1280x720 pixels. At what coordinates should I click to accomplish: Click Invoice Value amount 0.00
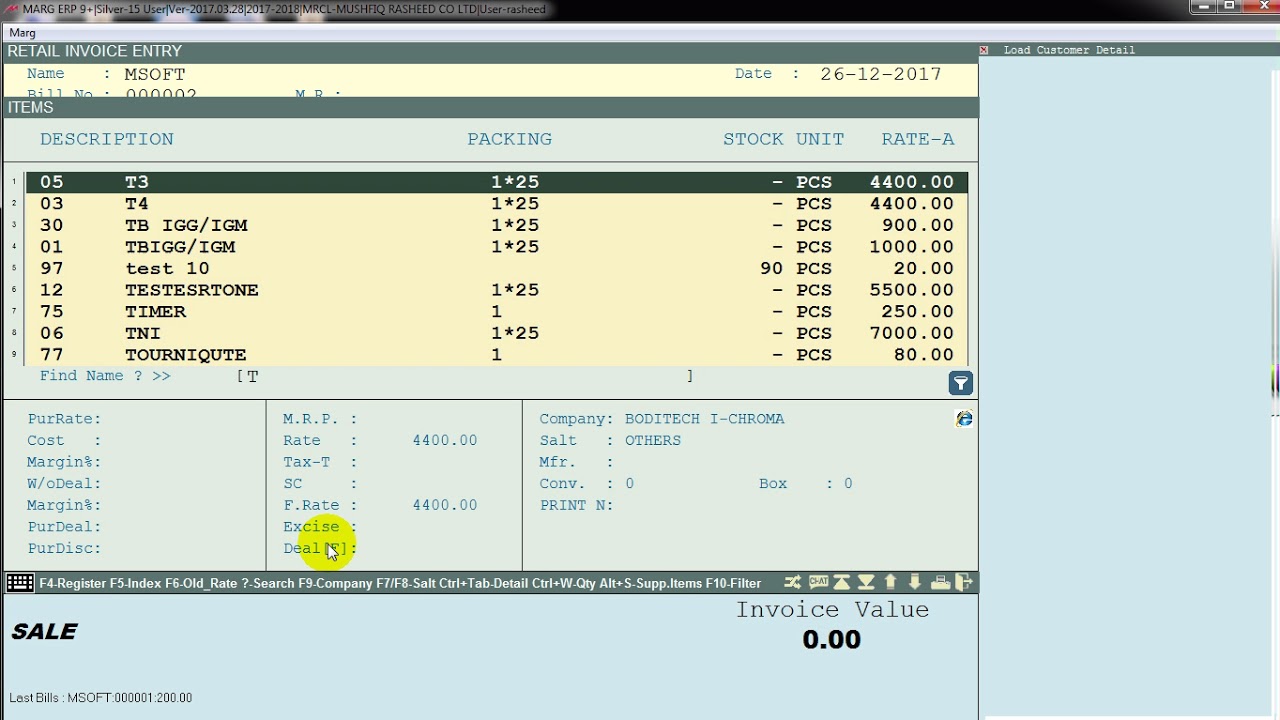click(832, 639)
